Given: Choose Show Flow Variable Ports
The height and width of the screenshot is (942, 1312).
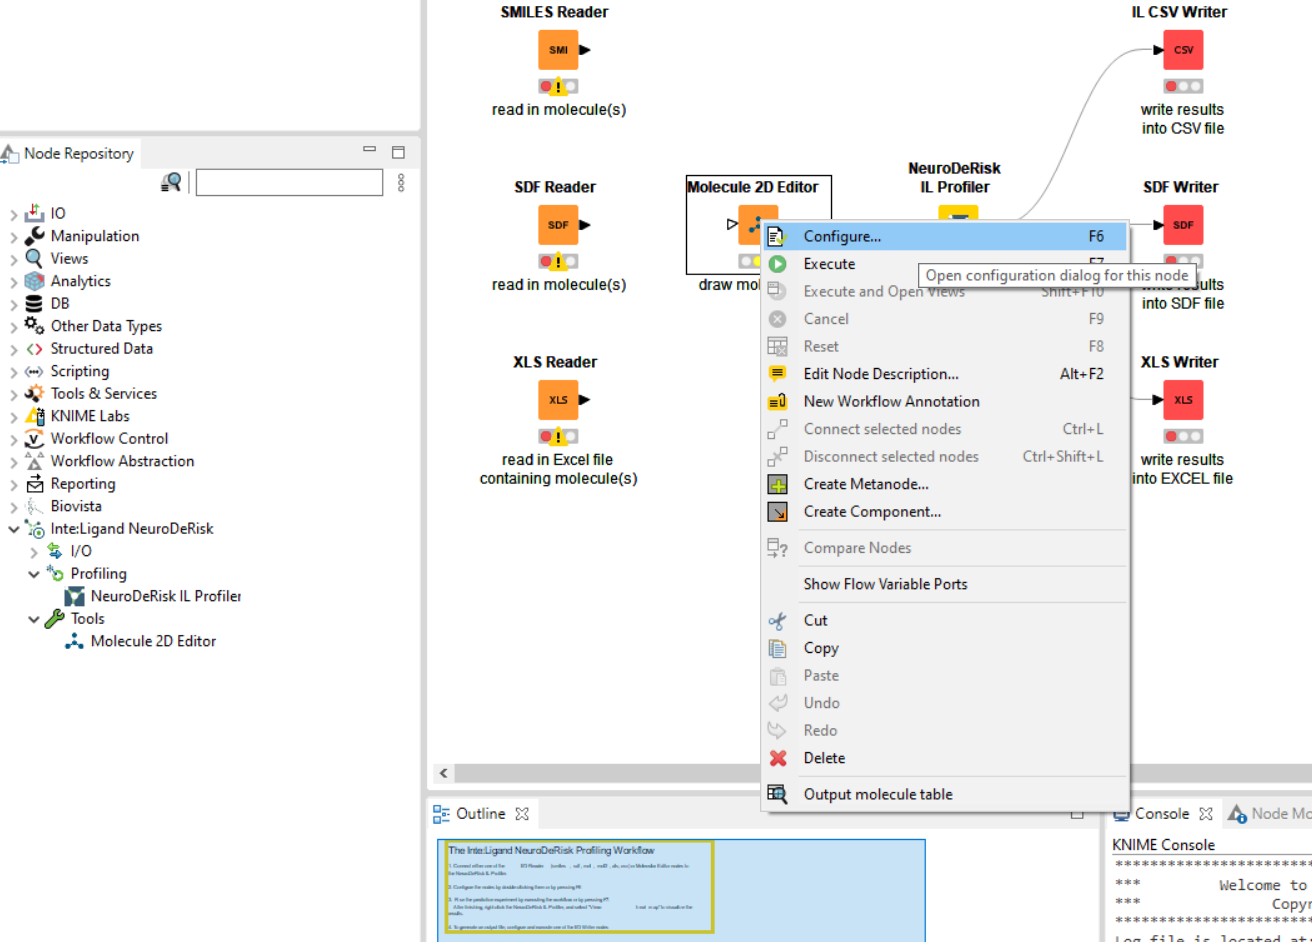Looking at the screenshot, I should coord(945,584).
